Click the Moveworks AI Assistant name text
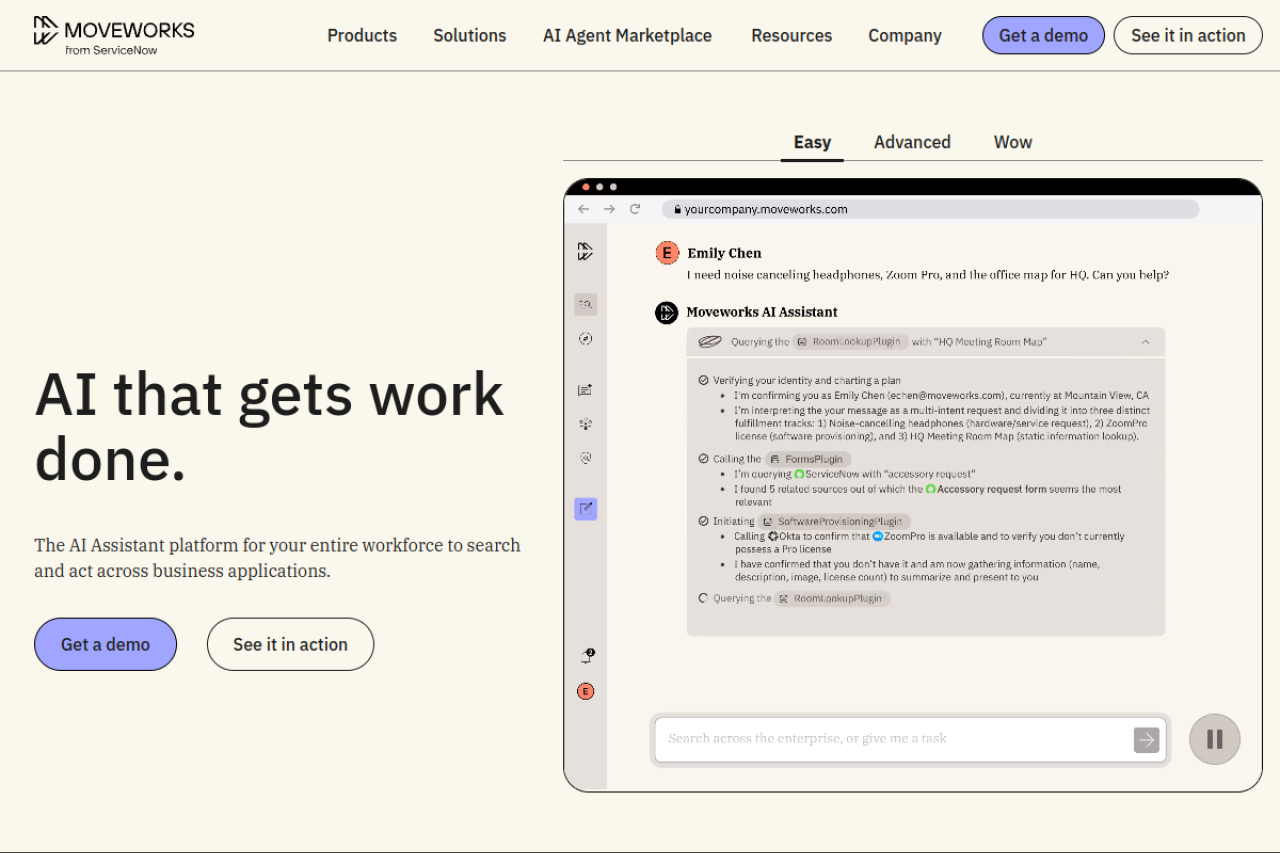Screen dimensions: 1280x853 762,313
